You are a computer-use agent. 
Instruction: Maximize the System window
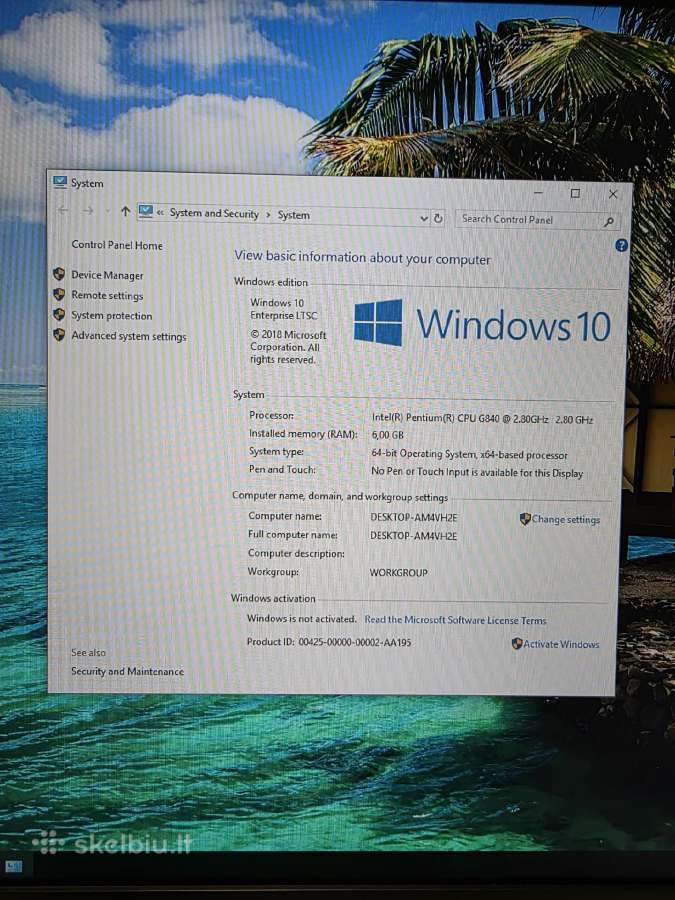click(575, 193)
